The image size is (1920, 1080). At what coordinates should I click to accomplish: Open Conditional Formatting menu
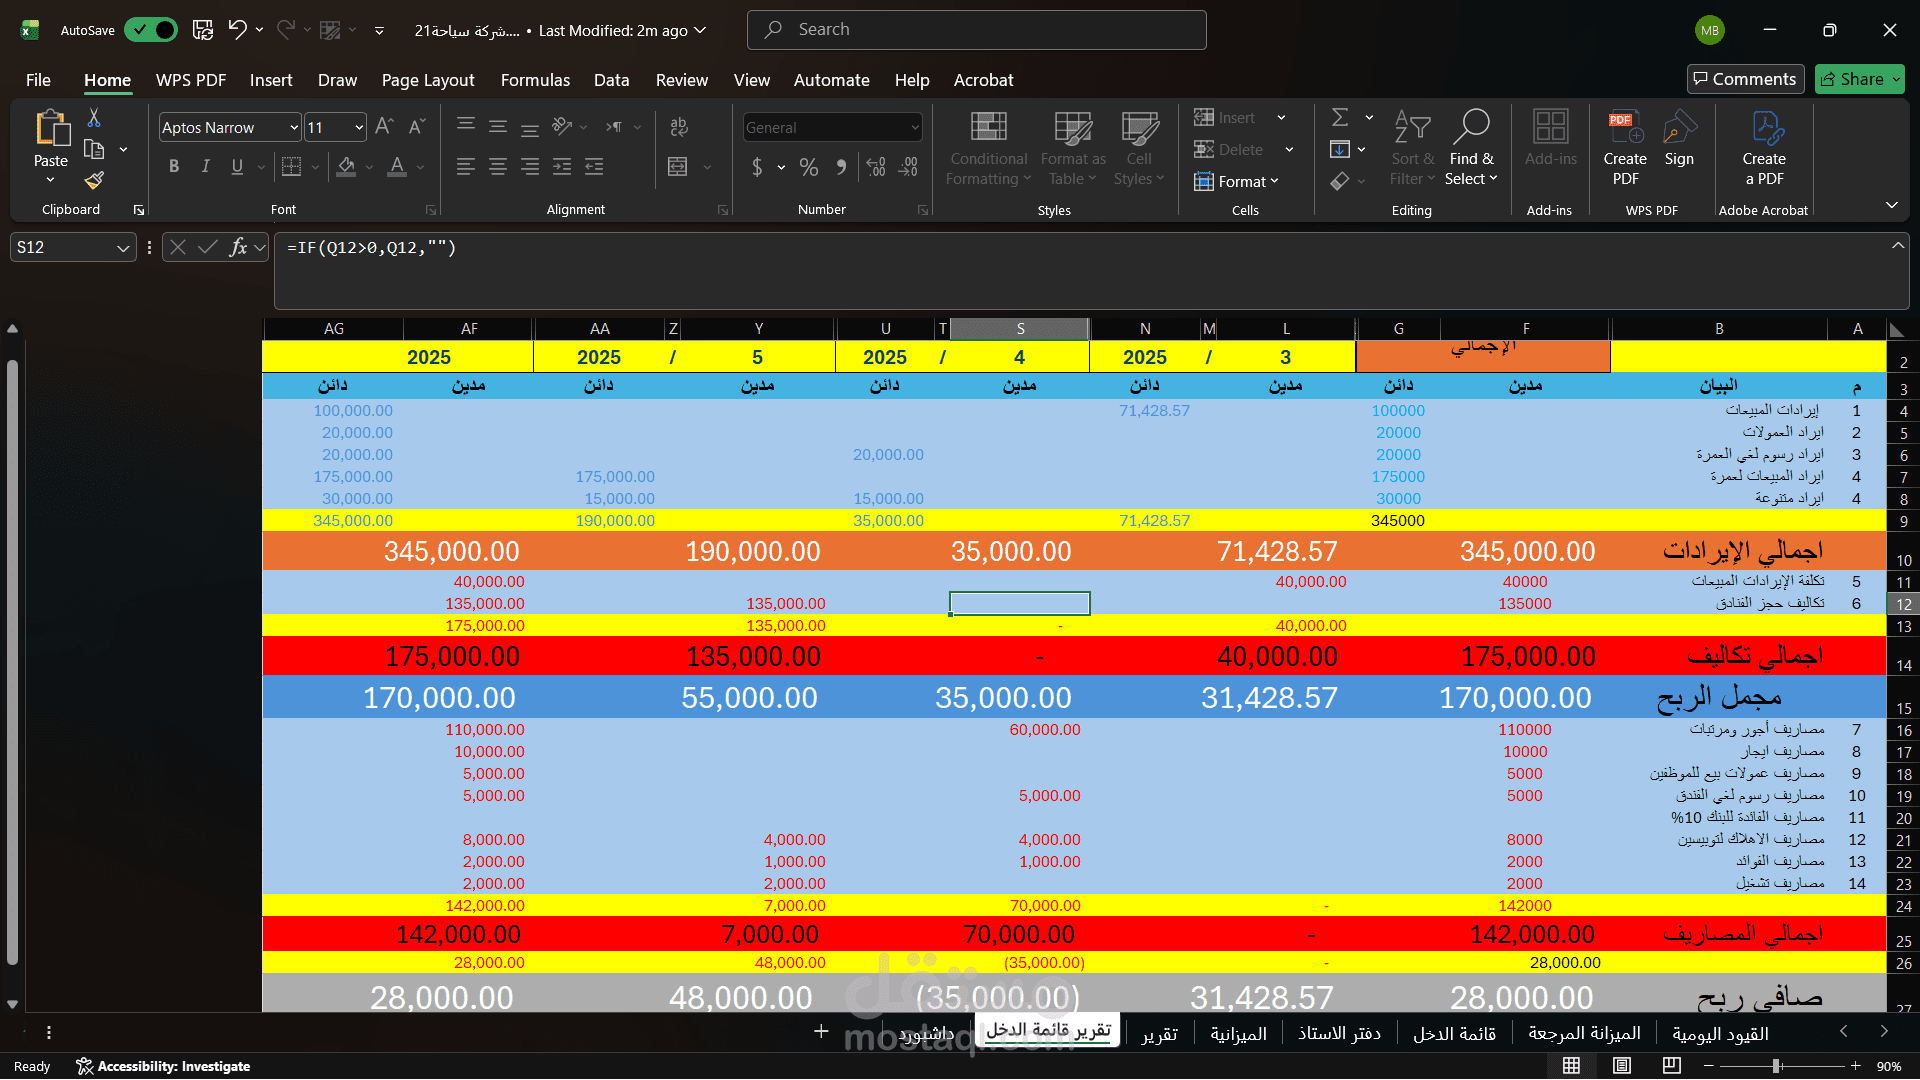988,149
